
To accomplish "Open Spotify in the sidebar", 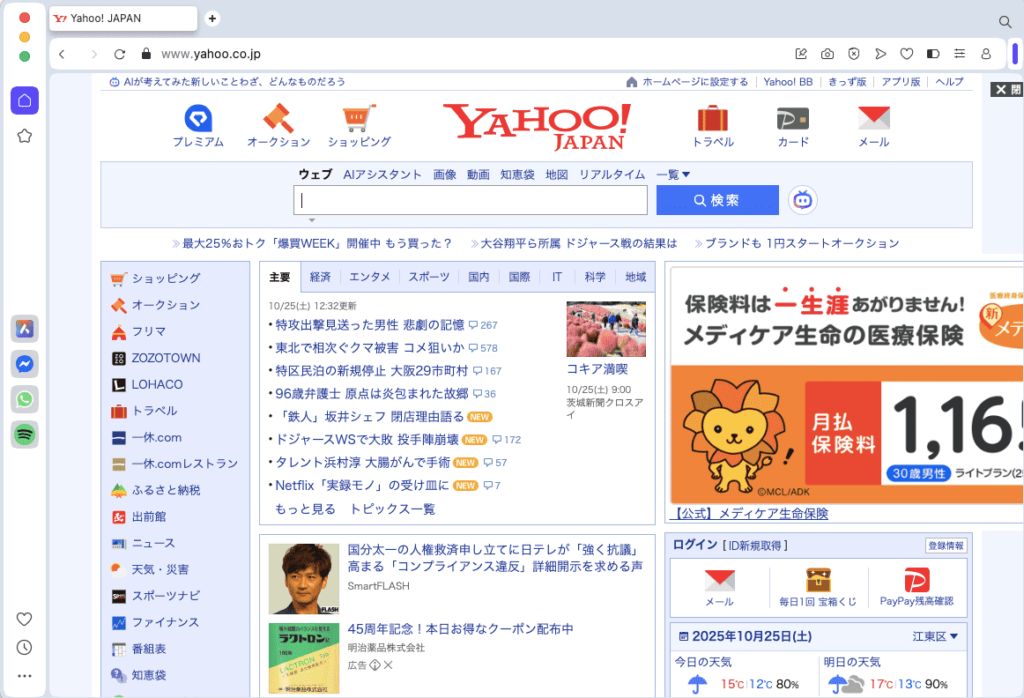I will [25, 434].
